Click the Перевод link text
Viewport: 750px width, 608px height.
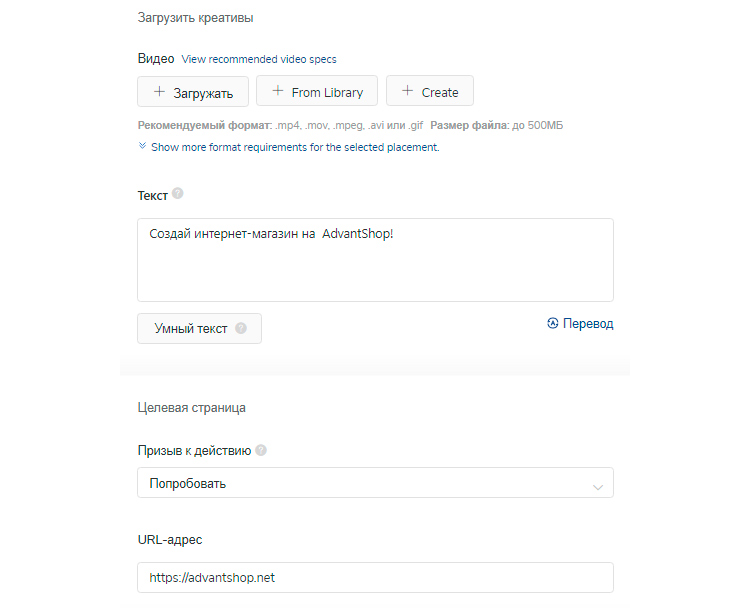pyautogui.click(x=588, y=324)
